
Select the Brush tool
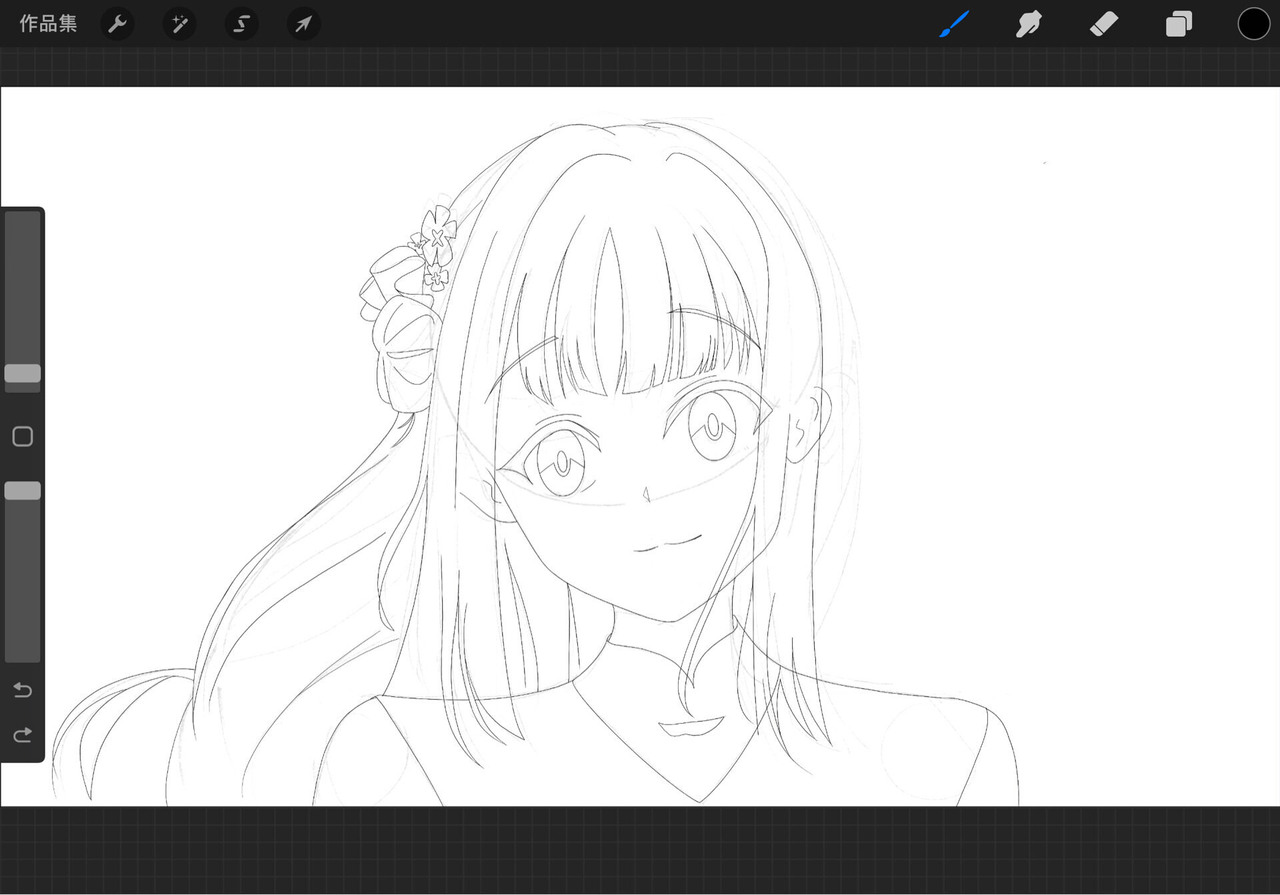[x=954, y=24]
